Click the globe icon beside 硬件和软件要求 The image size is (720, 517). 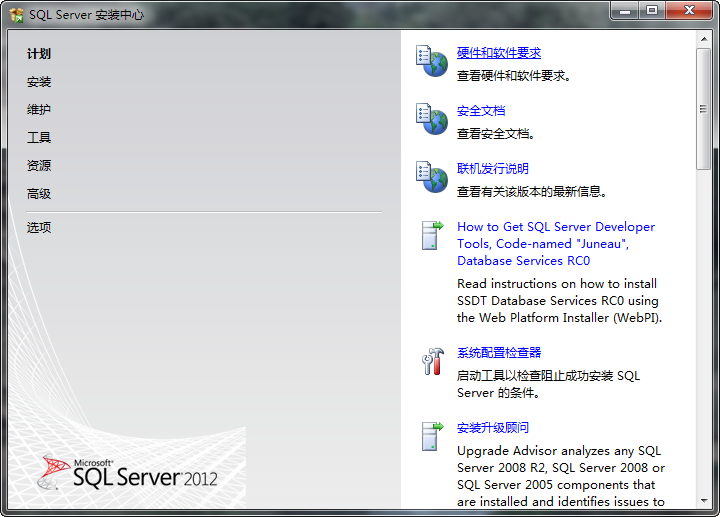432,61
